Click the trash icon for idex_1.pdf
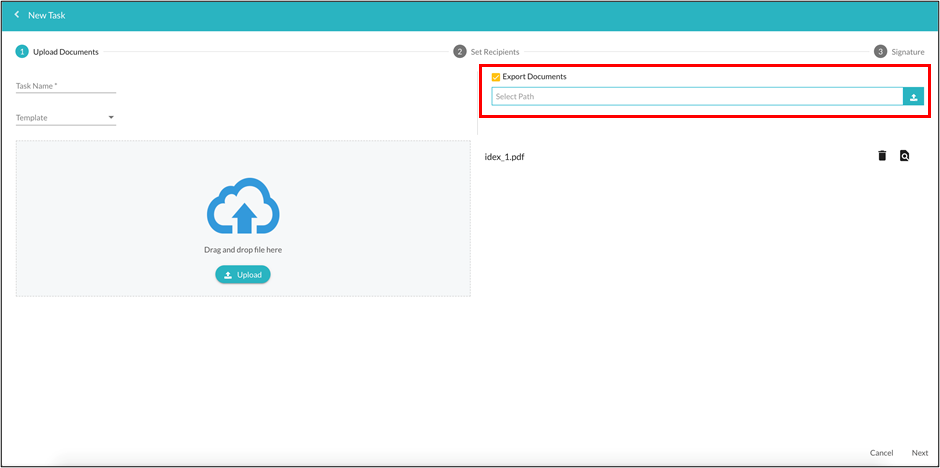Screen dimensions: 940x468 click(x=882, y=156)
